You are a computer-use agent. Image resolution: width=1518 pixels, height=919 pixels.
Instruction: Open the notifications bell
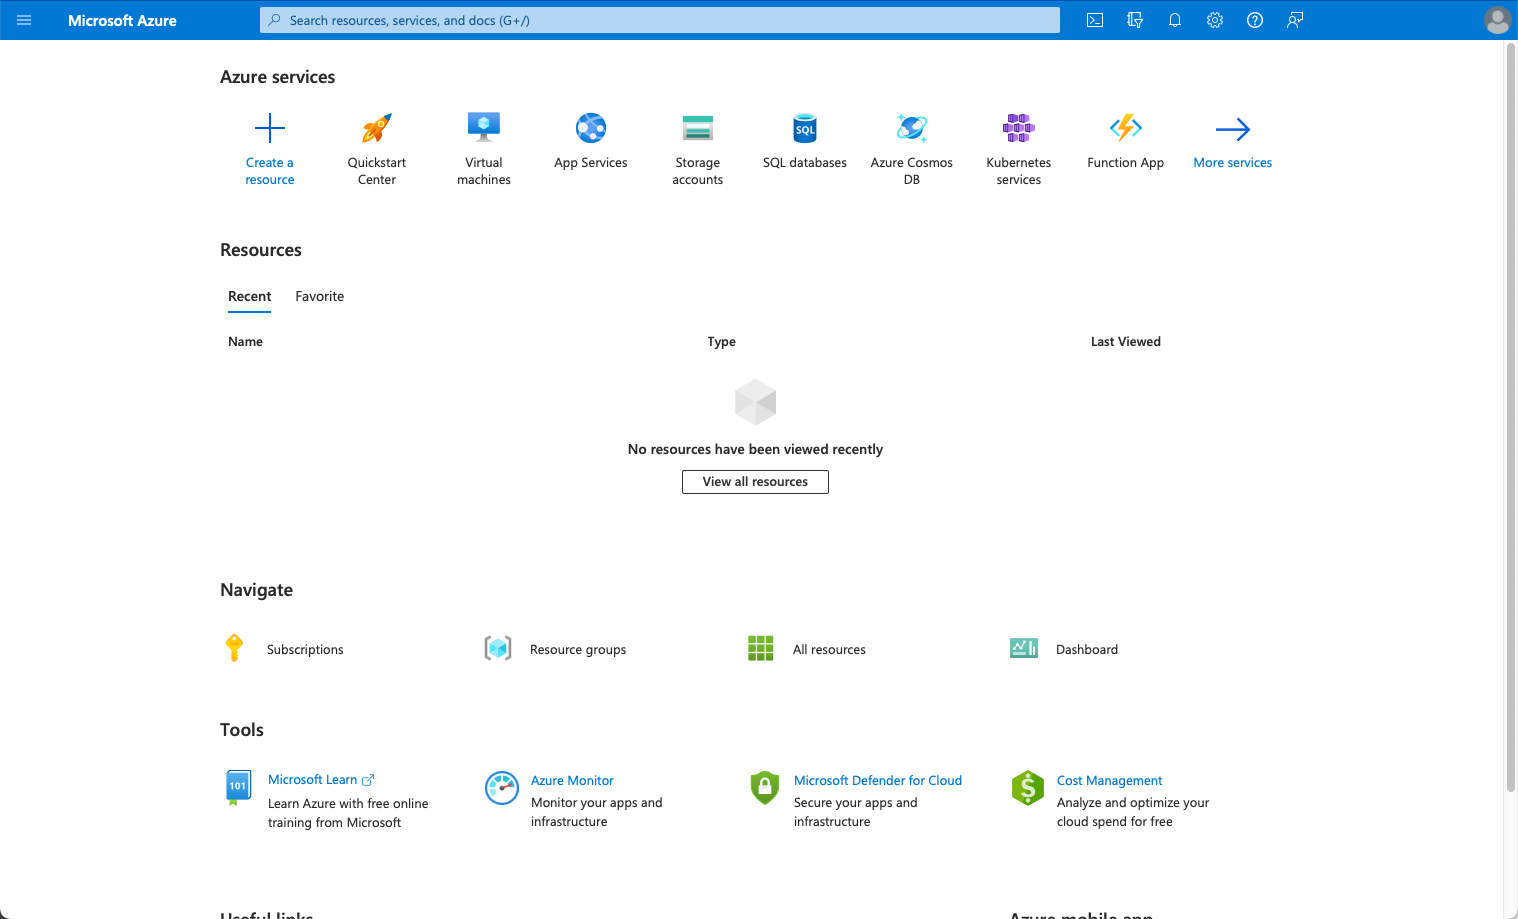[1175, 20]
